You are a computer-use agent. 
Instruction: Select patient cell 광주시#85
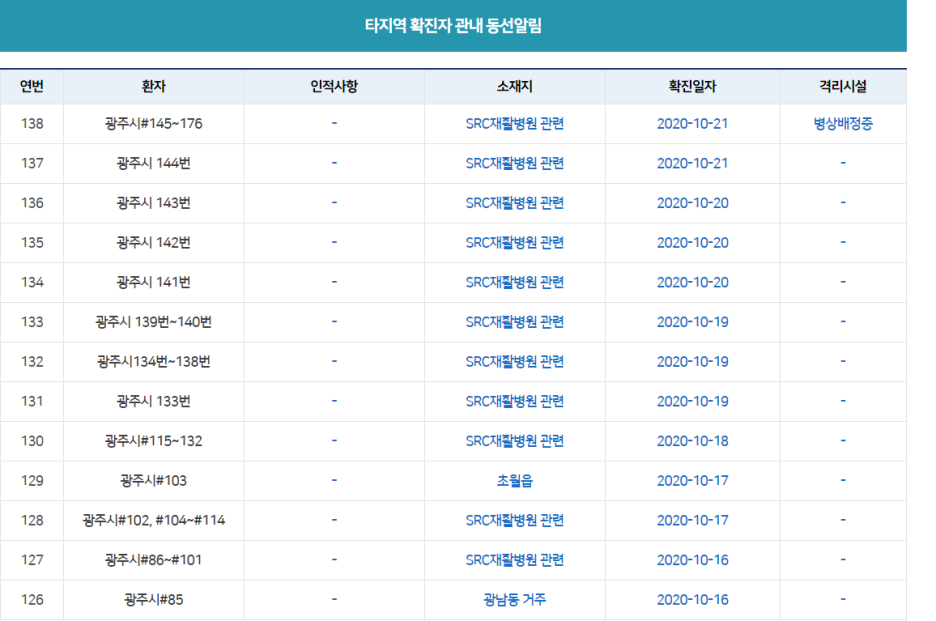(x=153, y=600)
